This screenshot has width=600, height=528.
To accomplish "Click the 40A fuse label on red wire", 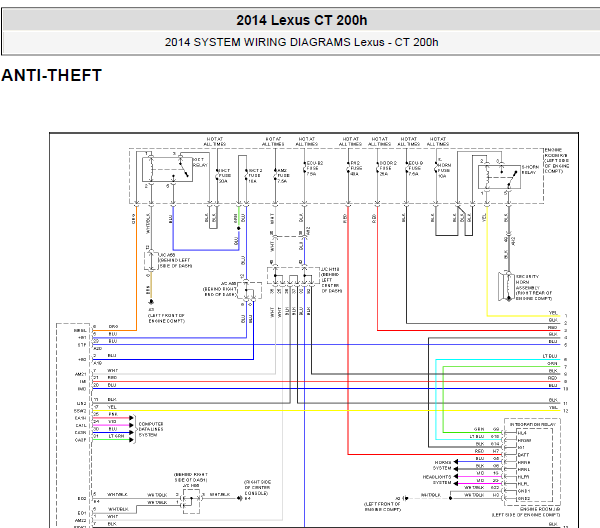I will click(356, 168).
